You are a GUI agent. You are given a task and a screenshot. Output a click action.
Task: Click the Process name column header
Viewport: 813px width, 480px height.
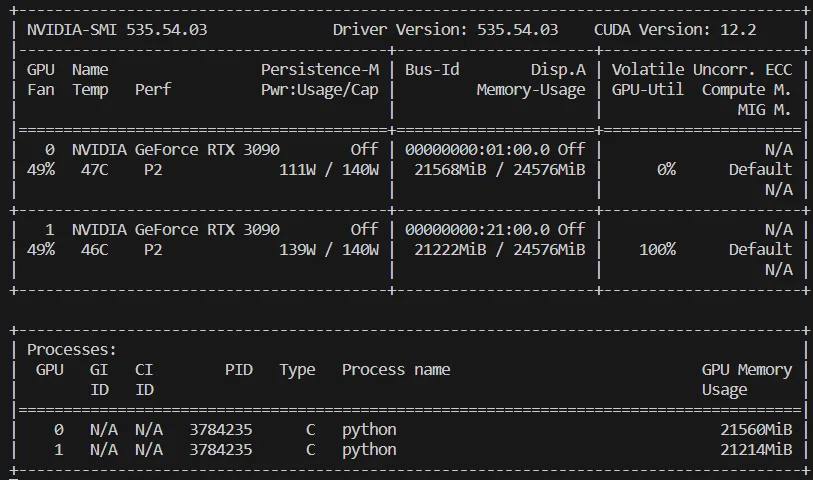(x=396, y=370)
